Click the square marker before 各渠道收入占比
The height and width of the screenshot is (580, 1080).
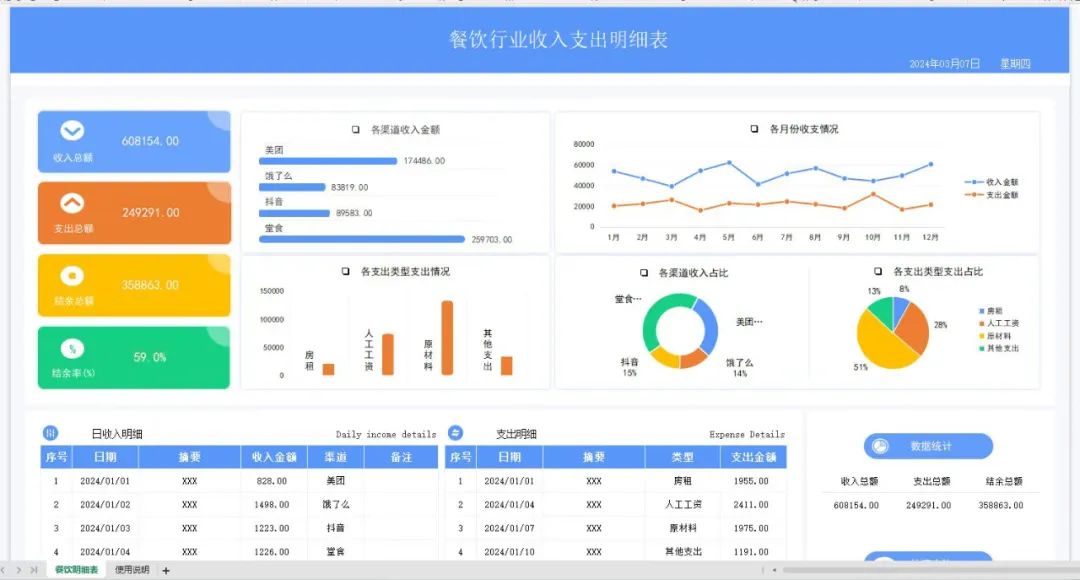pyautogui.click(x=644, y=273)
